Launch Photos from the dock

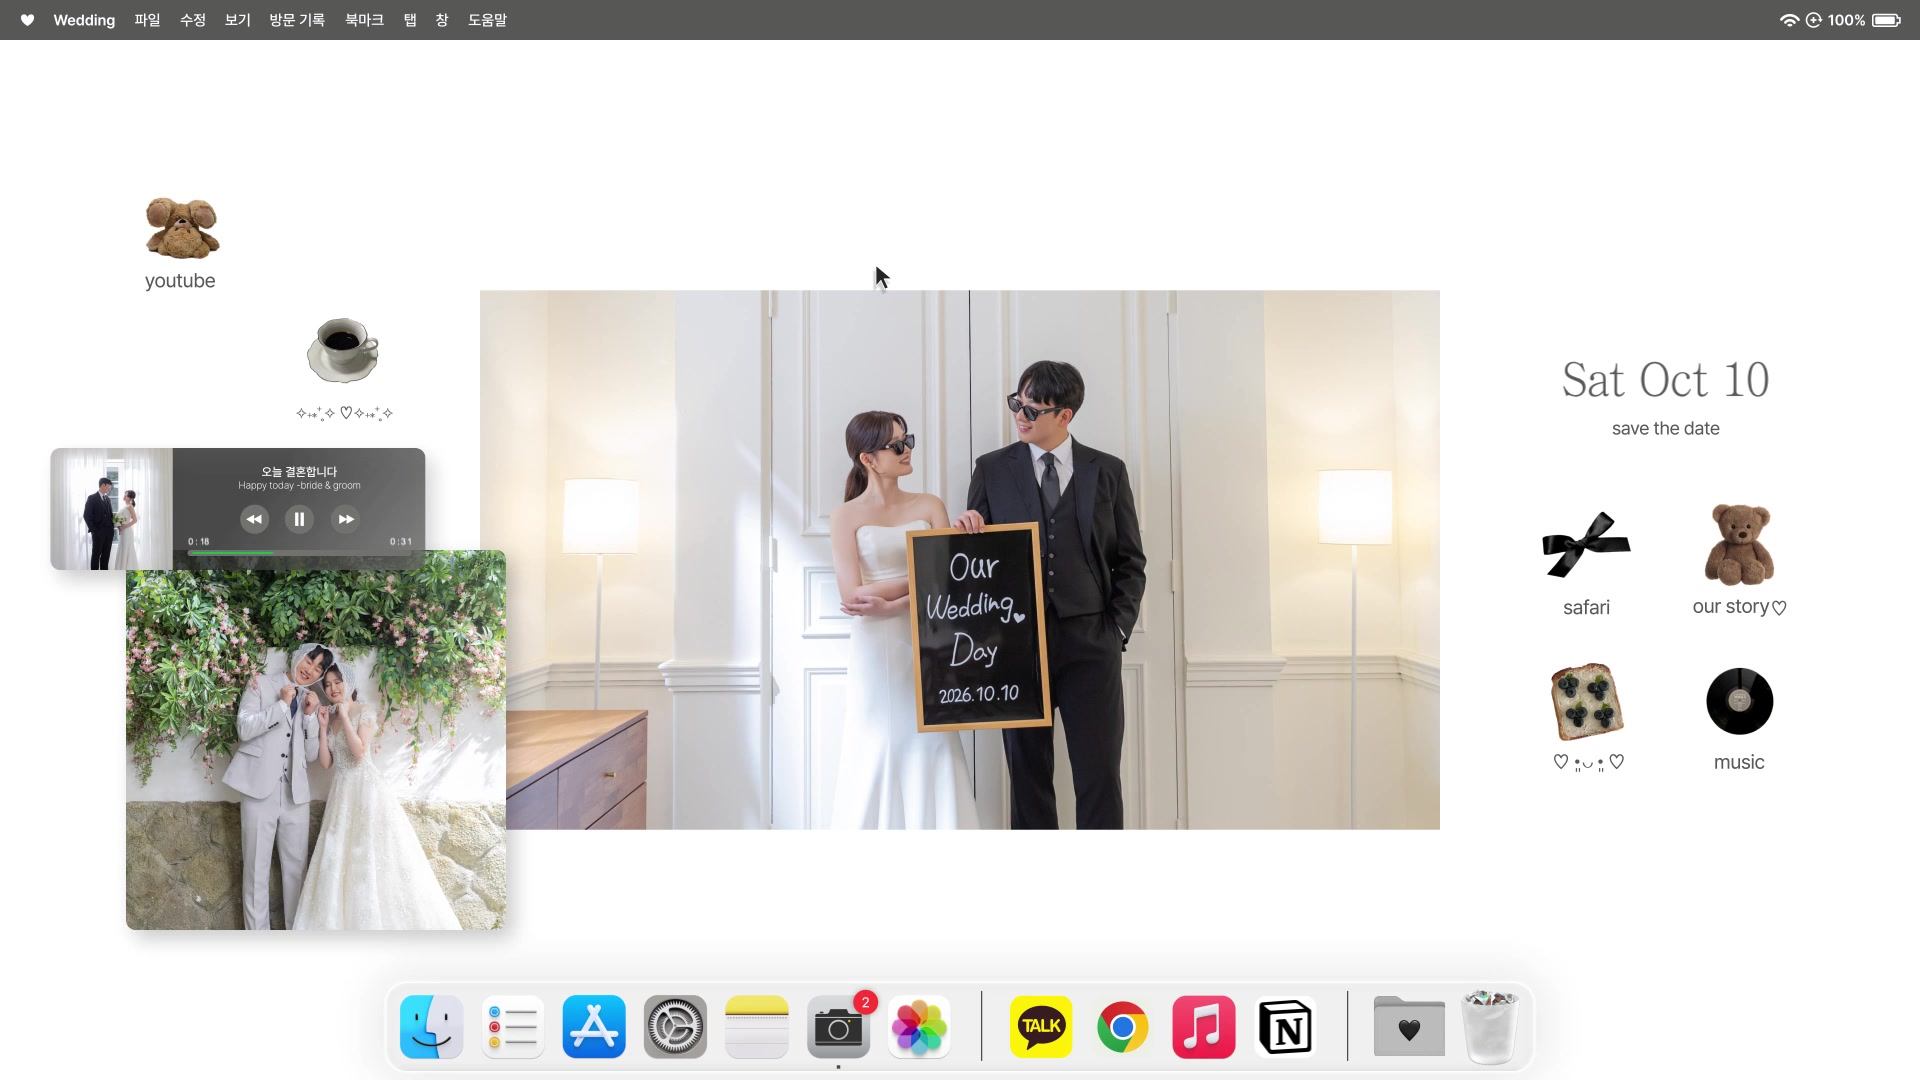[x=919, y=1027]
